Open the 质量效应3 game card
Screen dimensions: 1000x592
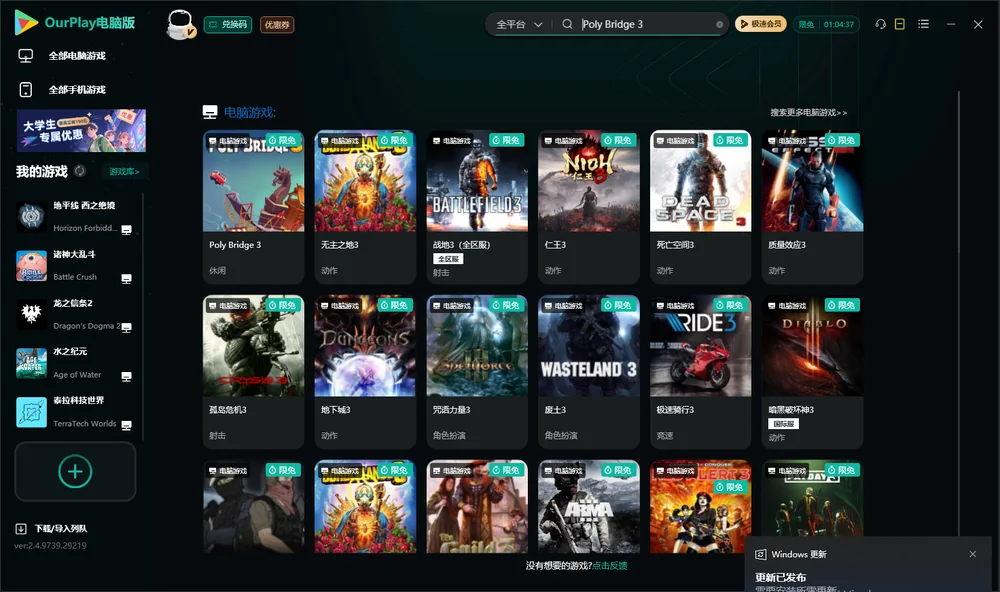[x=812, y=207]
